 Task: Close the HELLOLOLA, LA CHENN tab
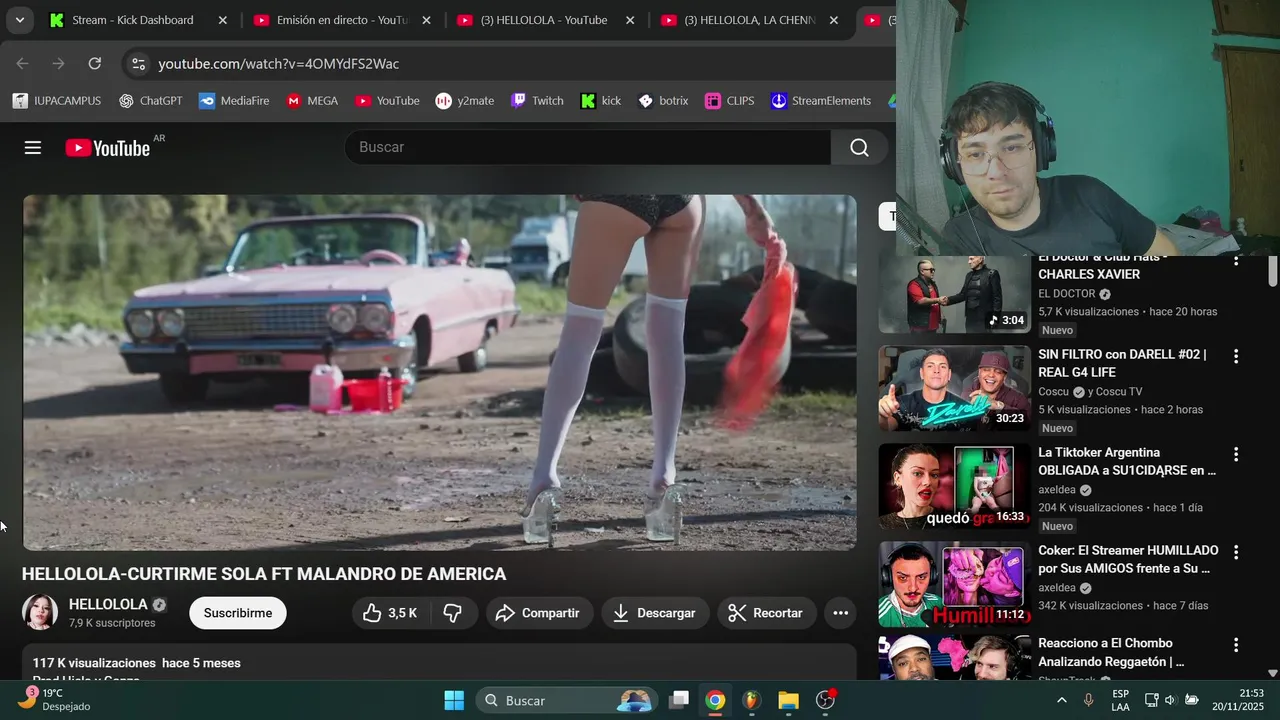click(834, 20)
